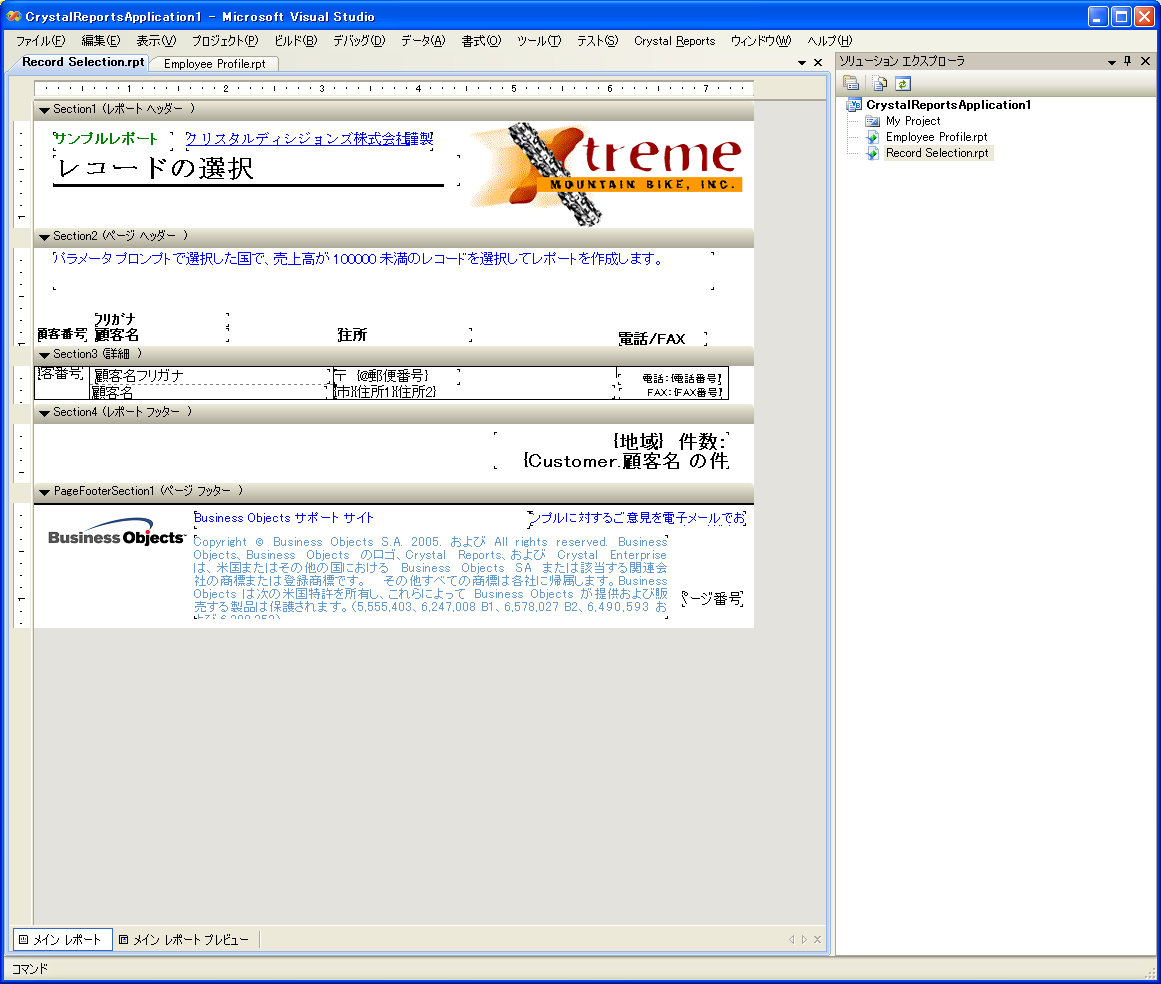
Task: Collapse Section1 report header arrow
Action: tap(44, 110)
